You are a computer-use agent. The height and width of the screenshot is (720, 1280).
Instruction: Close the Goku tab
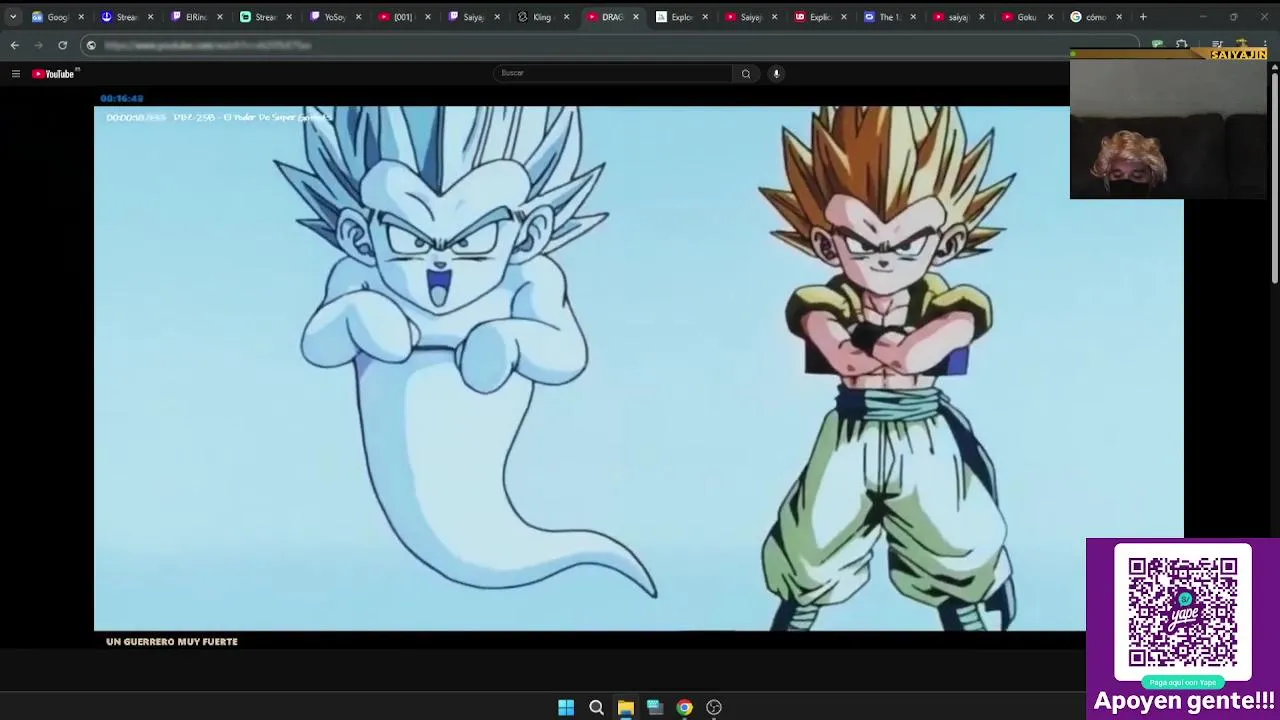pos(1050,17)
